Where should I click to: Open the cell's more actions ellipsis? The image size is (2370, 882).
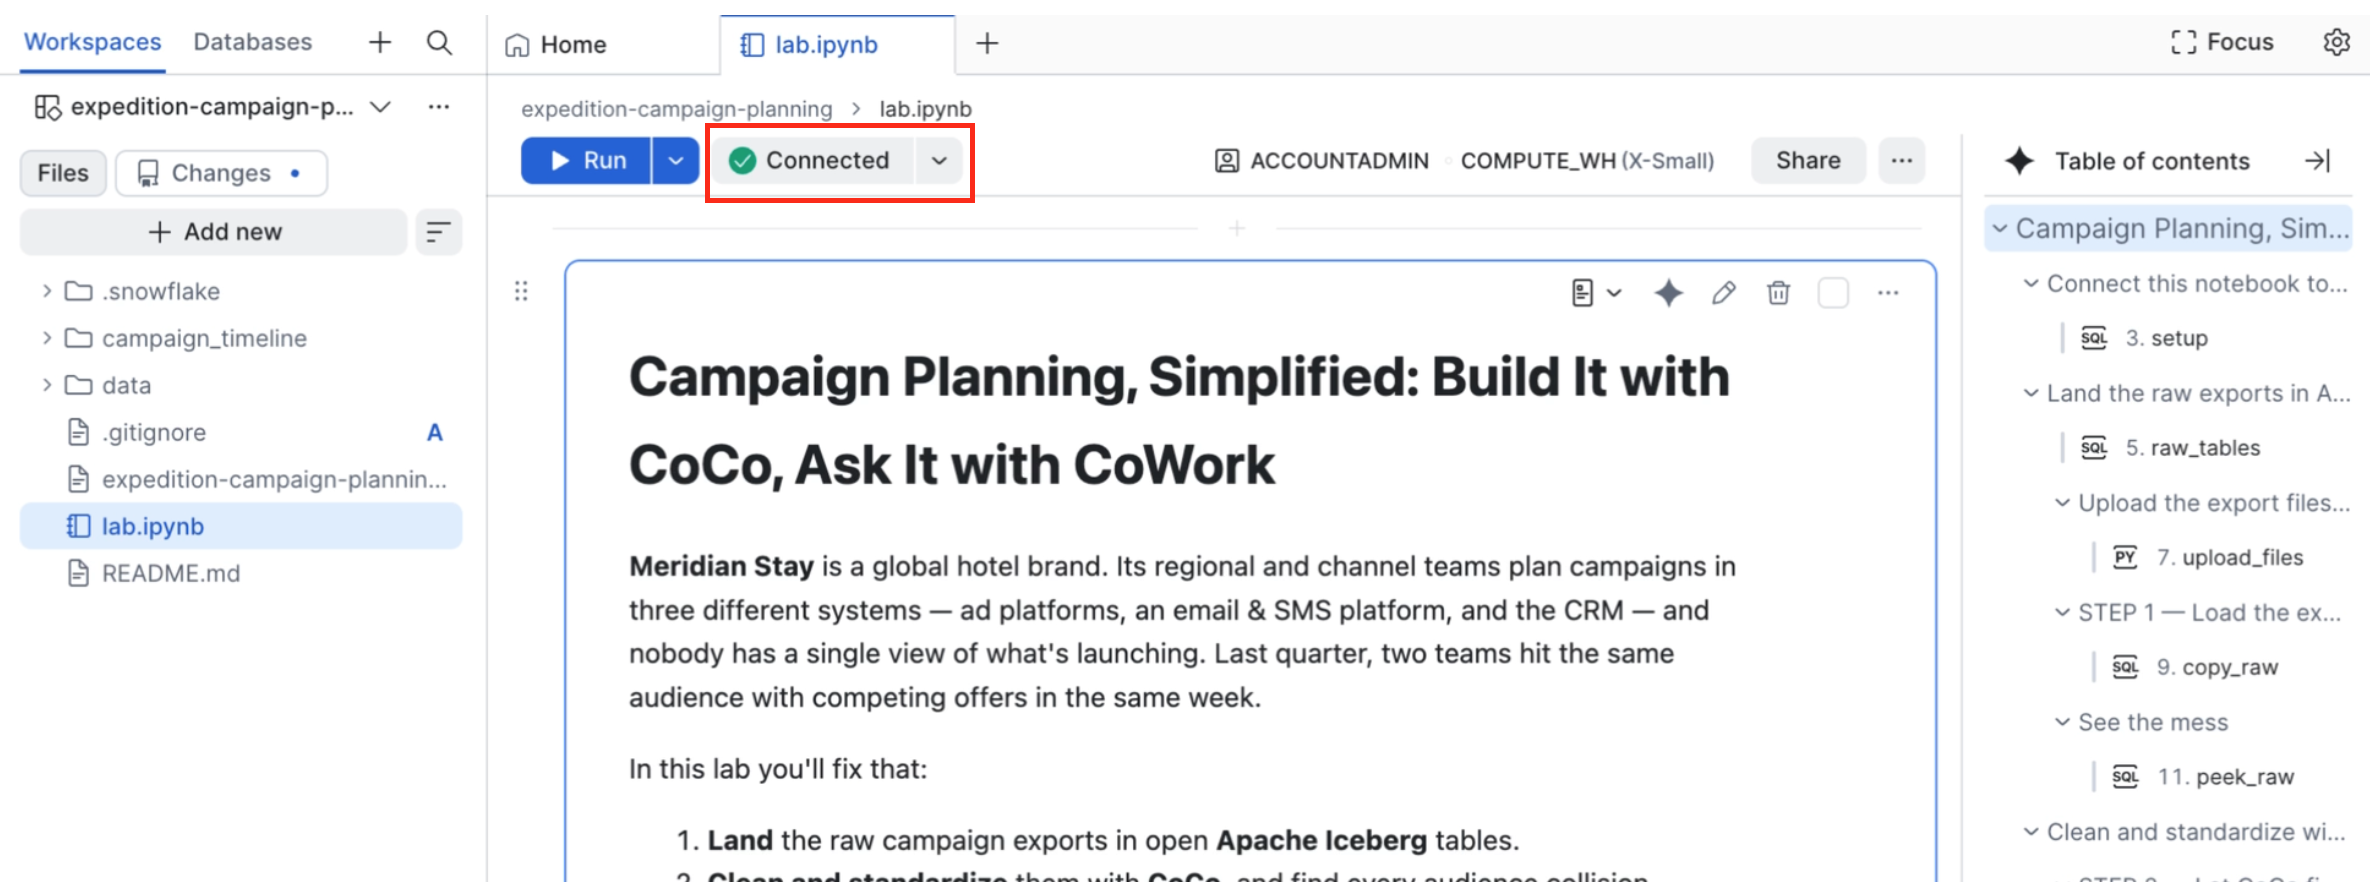tap(1888, 293)
